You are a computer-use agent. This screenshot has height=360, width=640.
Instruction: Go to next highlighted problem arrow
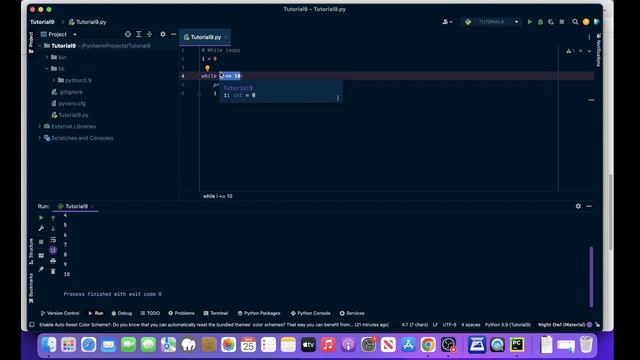point(589,51)
